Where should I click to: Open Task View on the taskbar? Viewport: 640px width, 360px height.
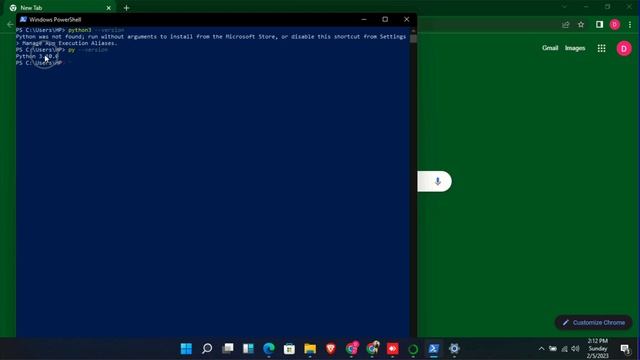(228, 349)
